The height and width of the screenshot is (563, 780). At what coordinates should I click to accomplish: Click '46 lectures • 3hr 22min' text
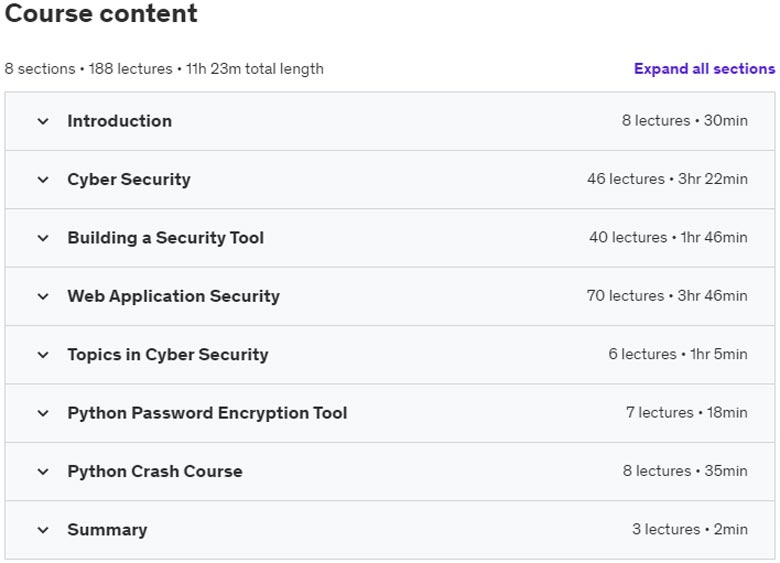667,179
